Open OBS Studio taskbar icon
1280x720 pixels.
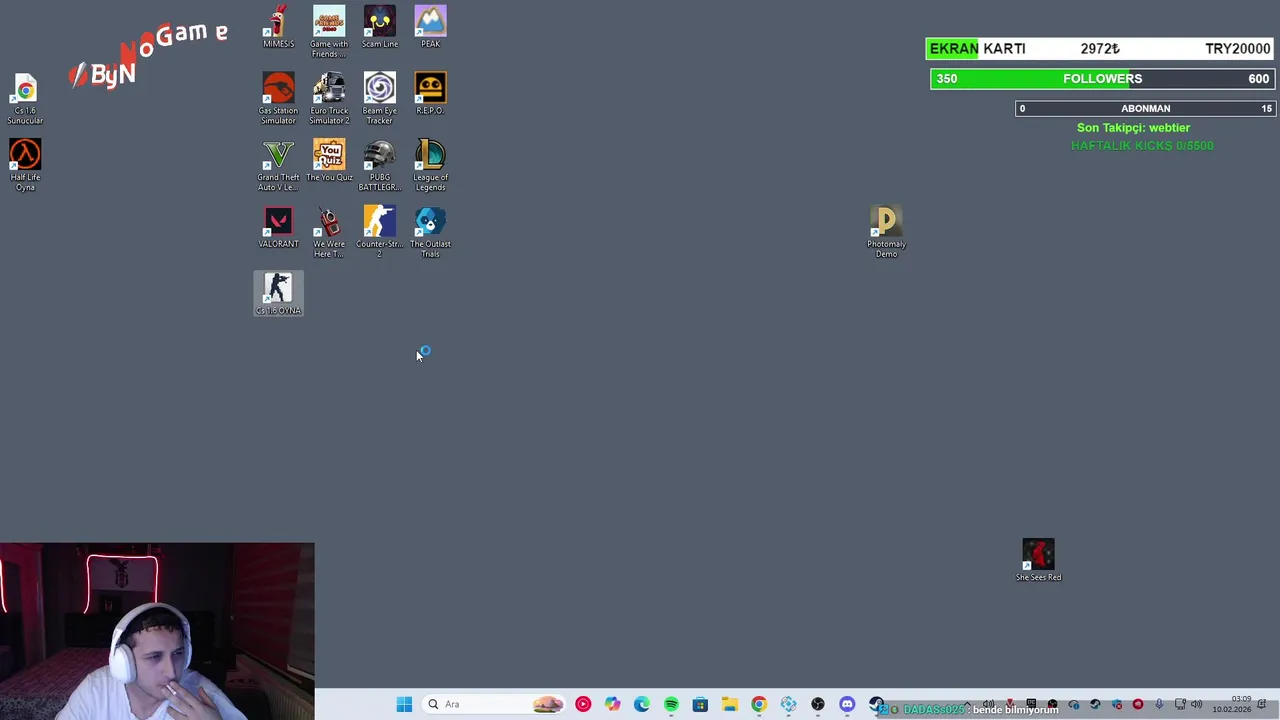click(x=818, y=704)
